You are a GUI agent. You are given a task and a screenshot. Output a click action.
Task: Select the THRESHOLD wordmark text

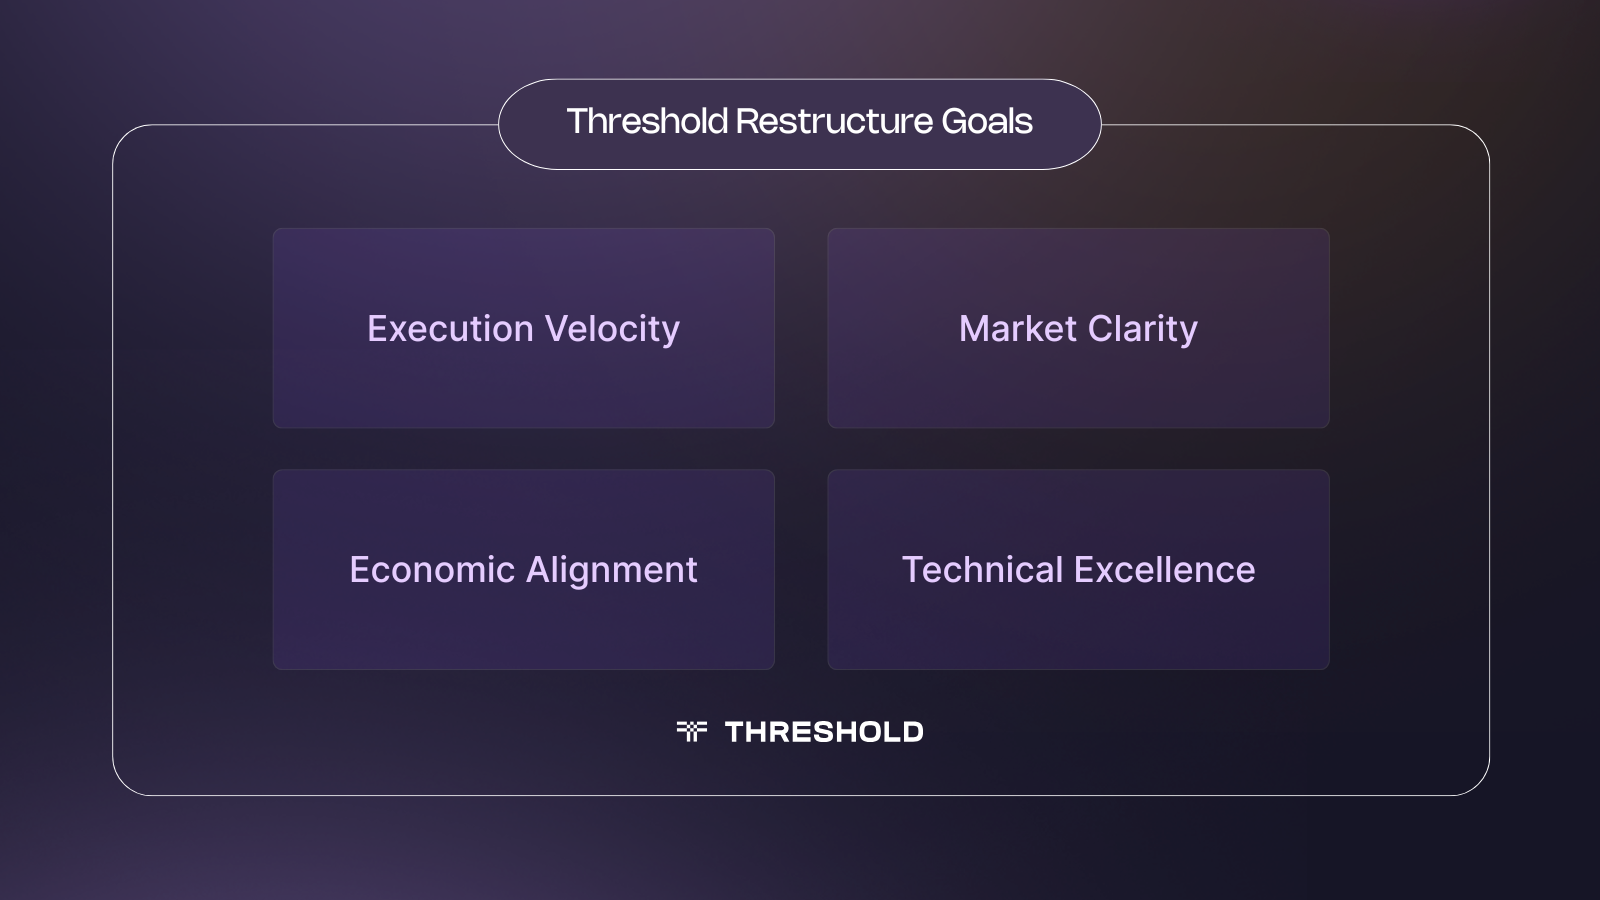(824, 732)
